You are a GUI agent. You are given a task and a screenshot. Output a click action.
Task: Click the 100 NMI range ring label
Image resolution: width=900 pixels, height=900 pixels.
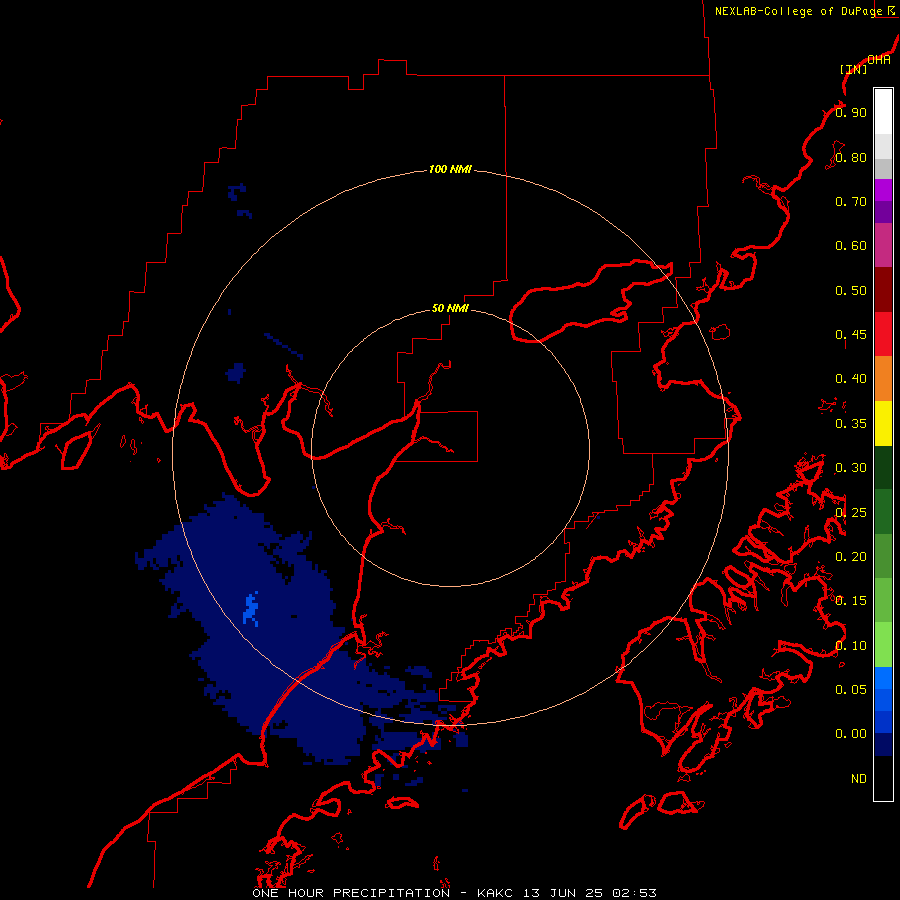click(x=450, y=169)
